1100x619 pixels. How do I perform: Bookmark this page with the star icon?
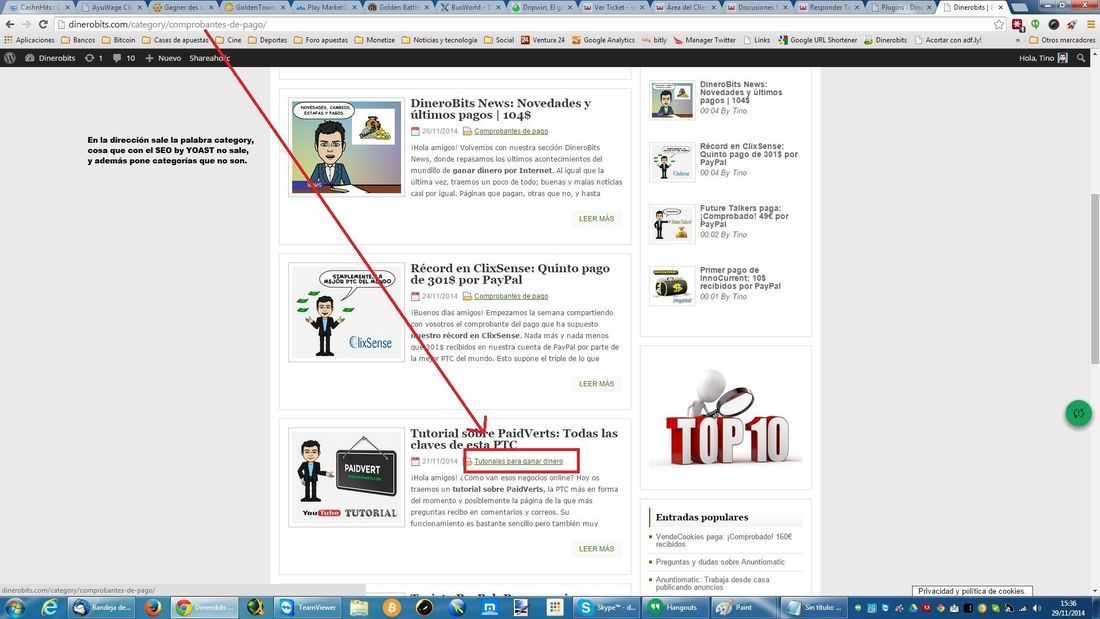pyautogui.click(x=999, y=24)
